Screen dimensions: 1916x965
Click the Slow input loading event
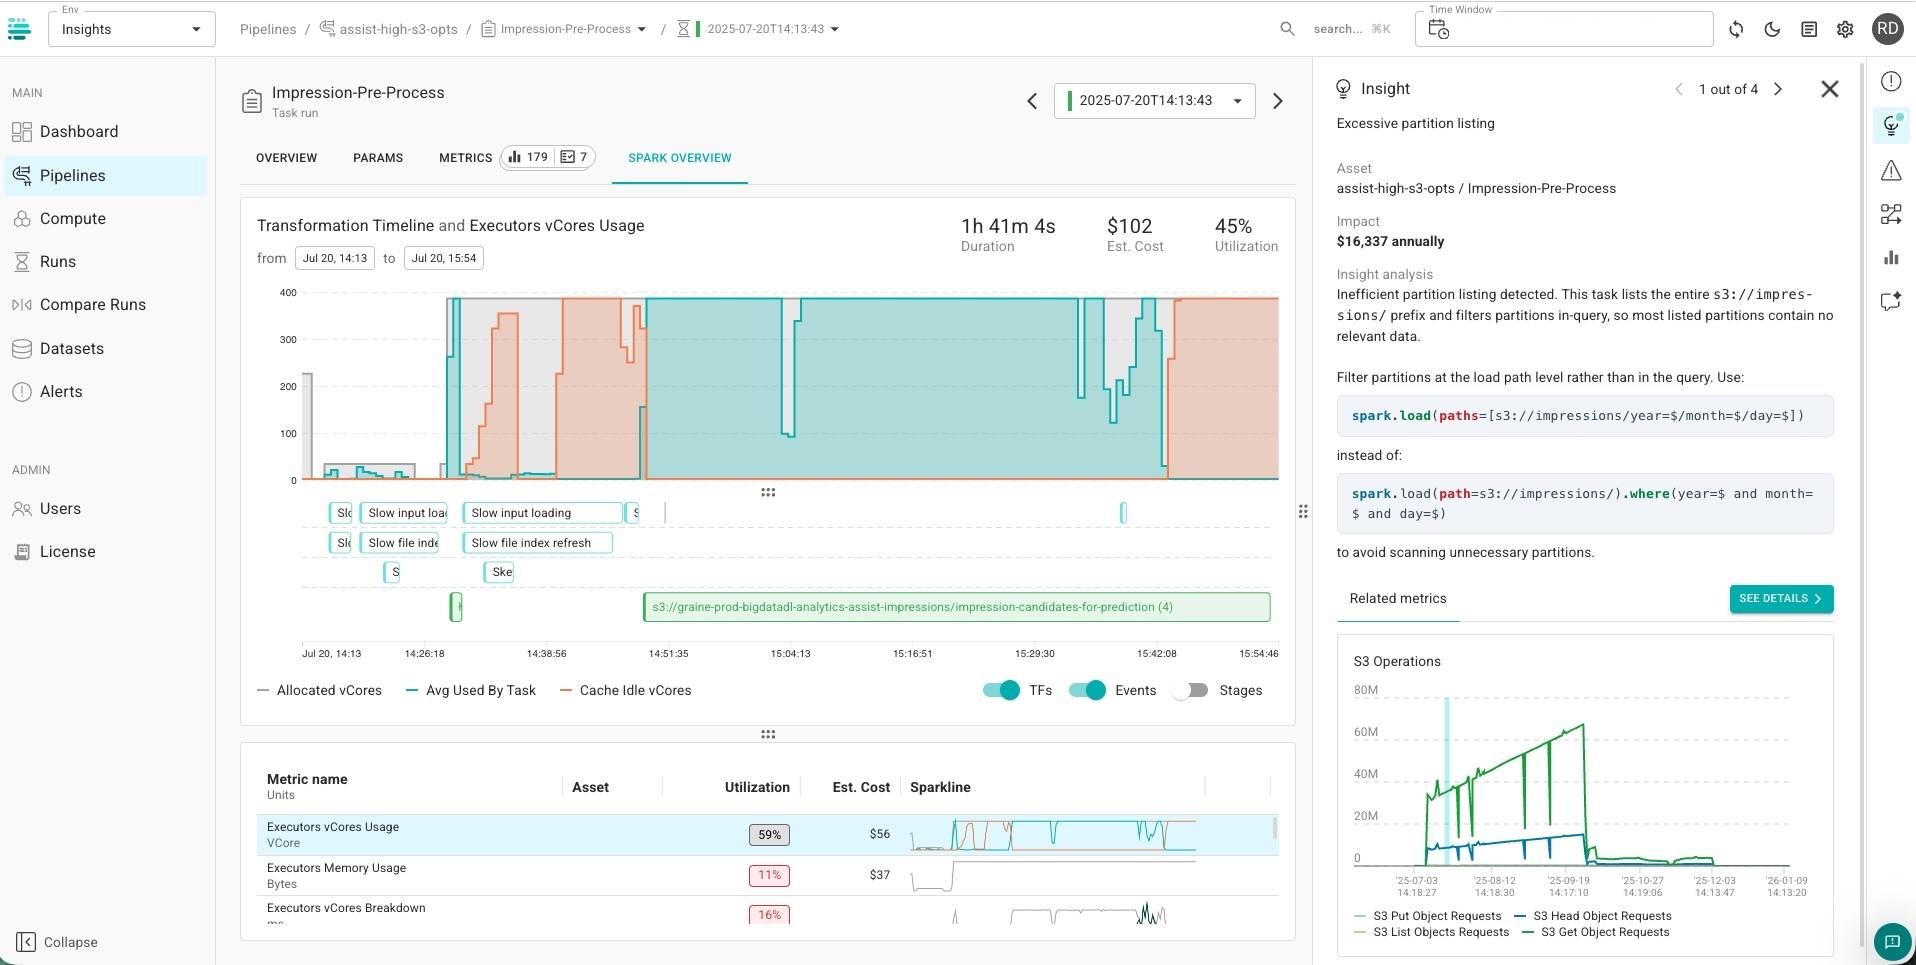point(542,513)
